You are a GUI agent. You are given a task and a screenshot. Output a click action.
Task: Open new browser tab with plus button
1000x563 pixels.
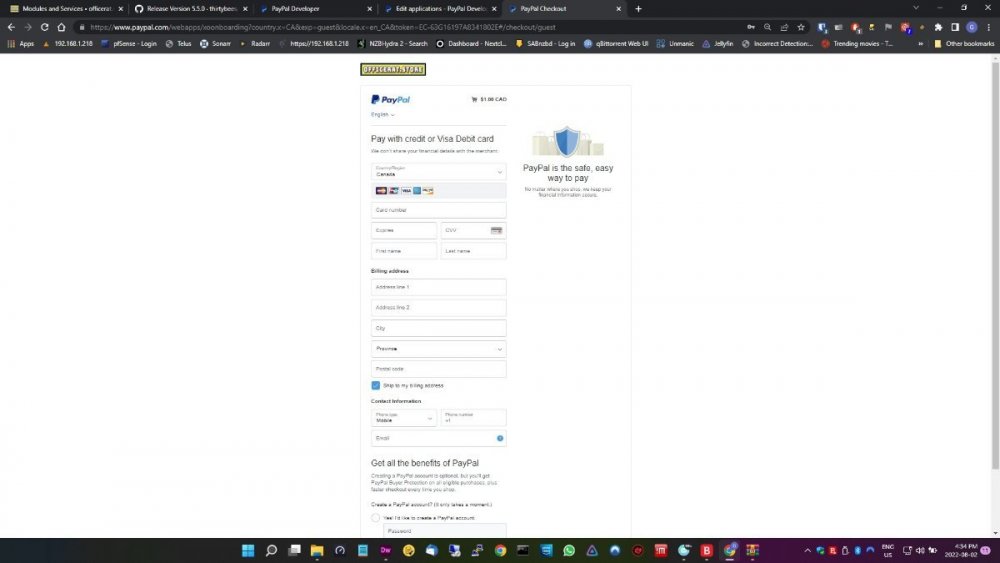[638, 9]
